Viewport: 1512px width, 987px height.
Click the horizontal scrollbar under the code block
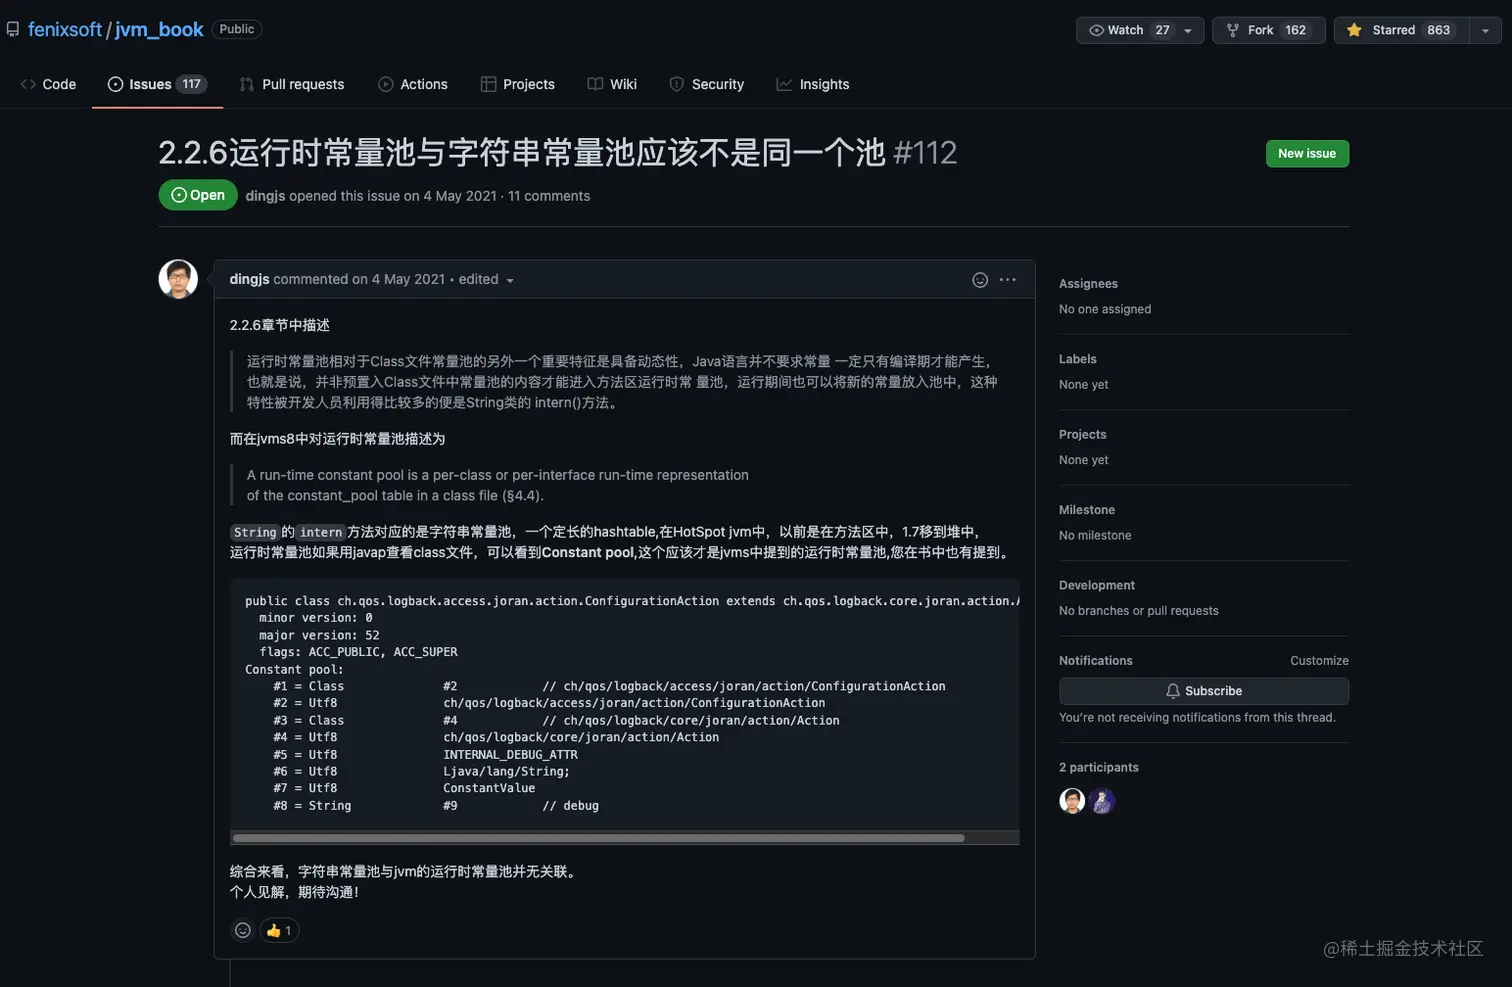[598, 838]
